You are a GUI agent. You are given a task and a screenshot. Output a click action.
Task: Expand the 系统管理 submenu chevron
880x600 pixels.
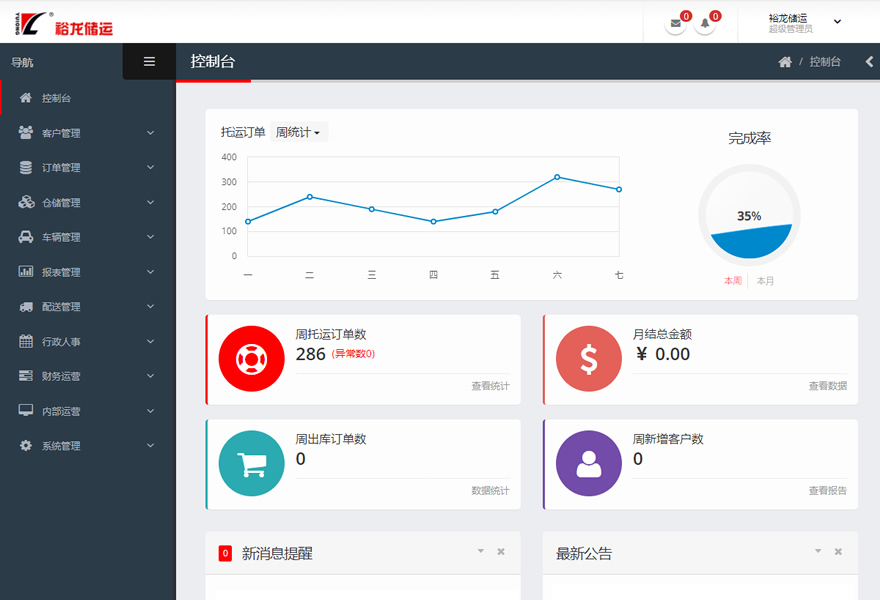(150, 446)
